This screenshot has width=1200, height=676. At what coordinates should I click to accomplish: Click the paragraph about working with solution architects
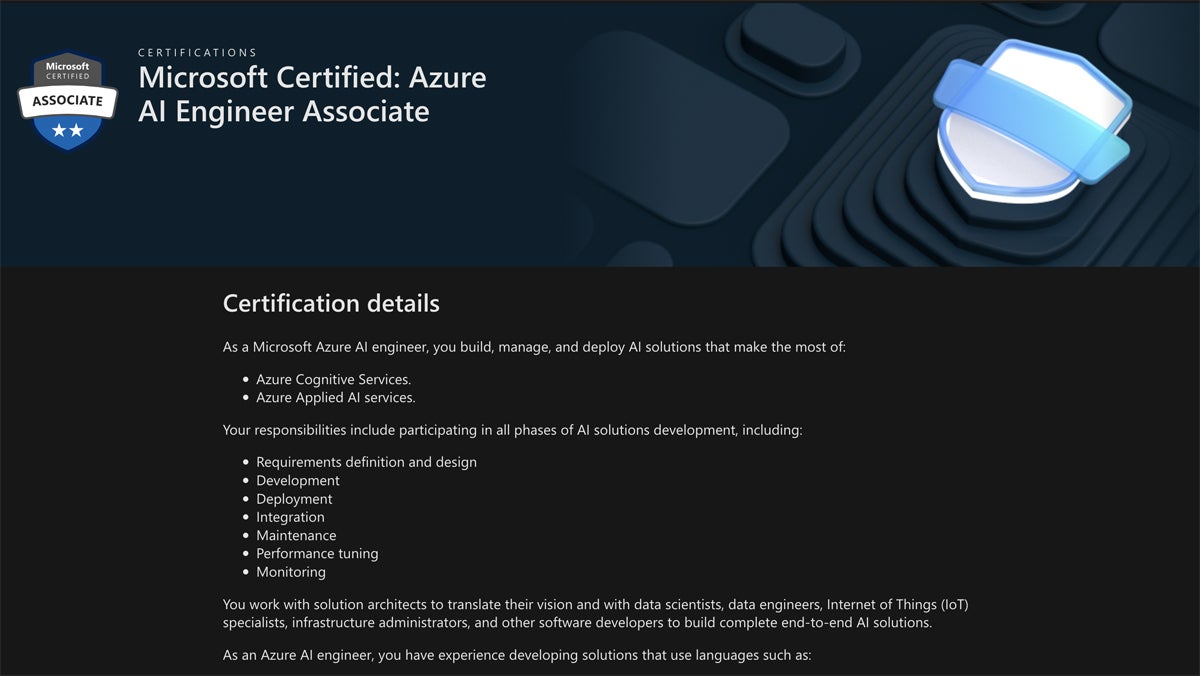[596, 613]
